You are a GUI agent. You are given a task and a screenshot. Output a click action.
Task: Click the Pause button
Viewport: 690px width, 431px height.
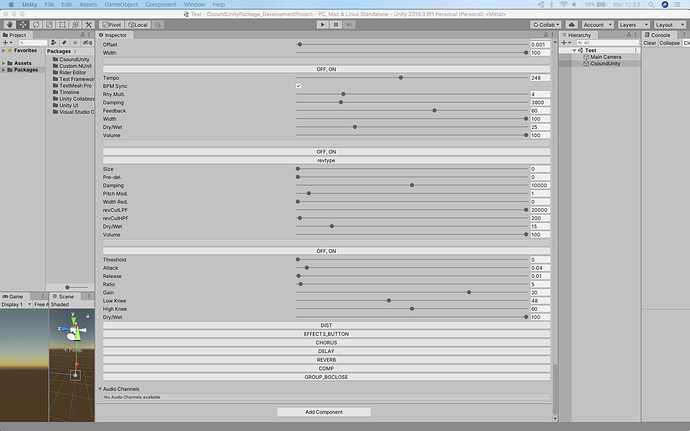click(x=336, y=25)
